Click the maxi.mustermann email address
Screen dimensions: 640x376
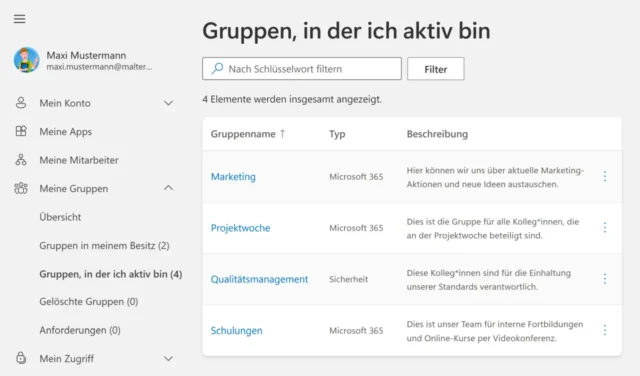[x=99, y=67]
